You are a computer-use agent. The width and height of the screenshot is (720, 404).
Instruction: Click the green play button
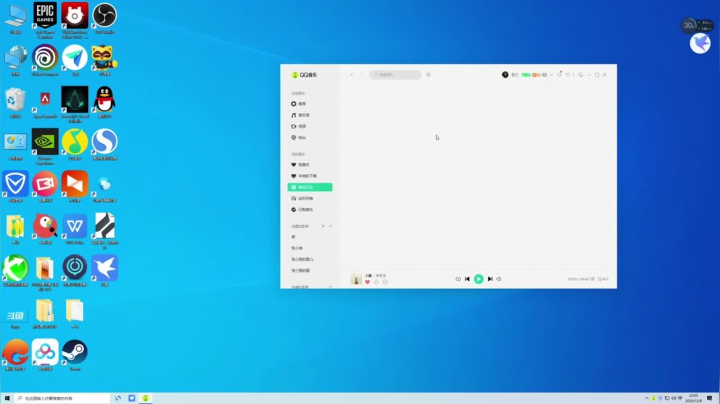478,279
